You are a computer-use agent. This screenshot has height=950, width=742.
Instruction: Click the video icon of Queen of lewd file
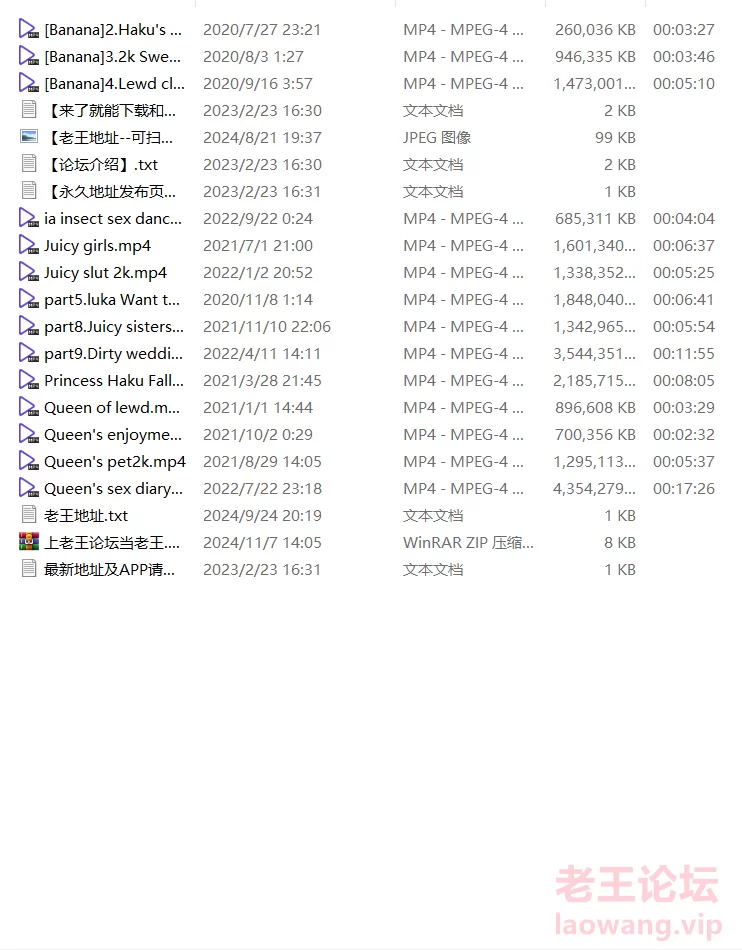point(28,407)
